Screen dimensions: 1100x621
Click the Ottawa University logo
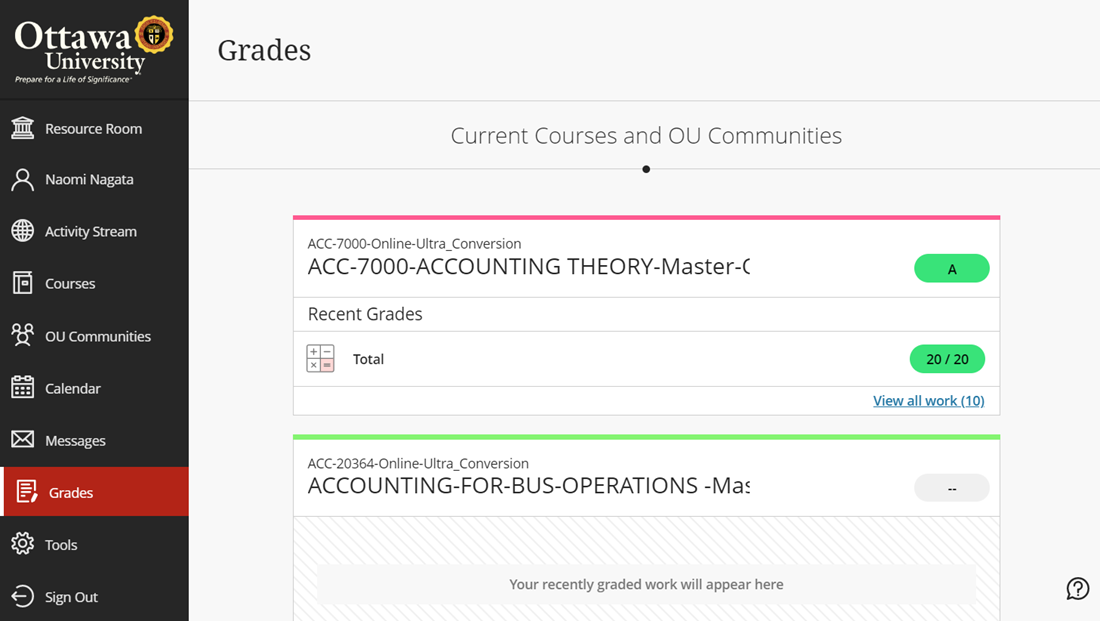click(93, 49)
